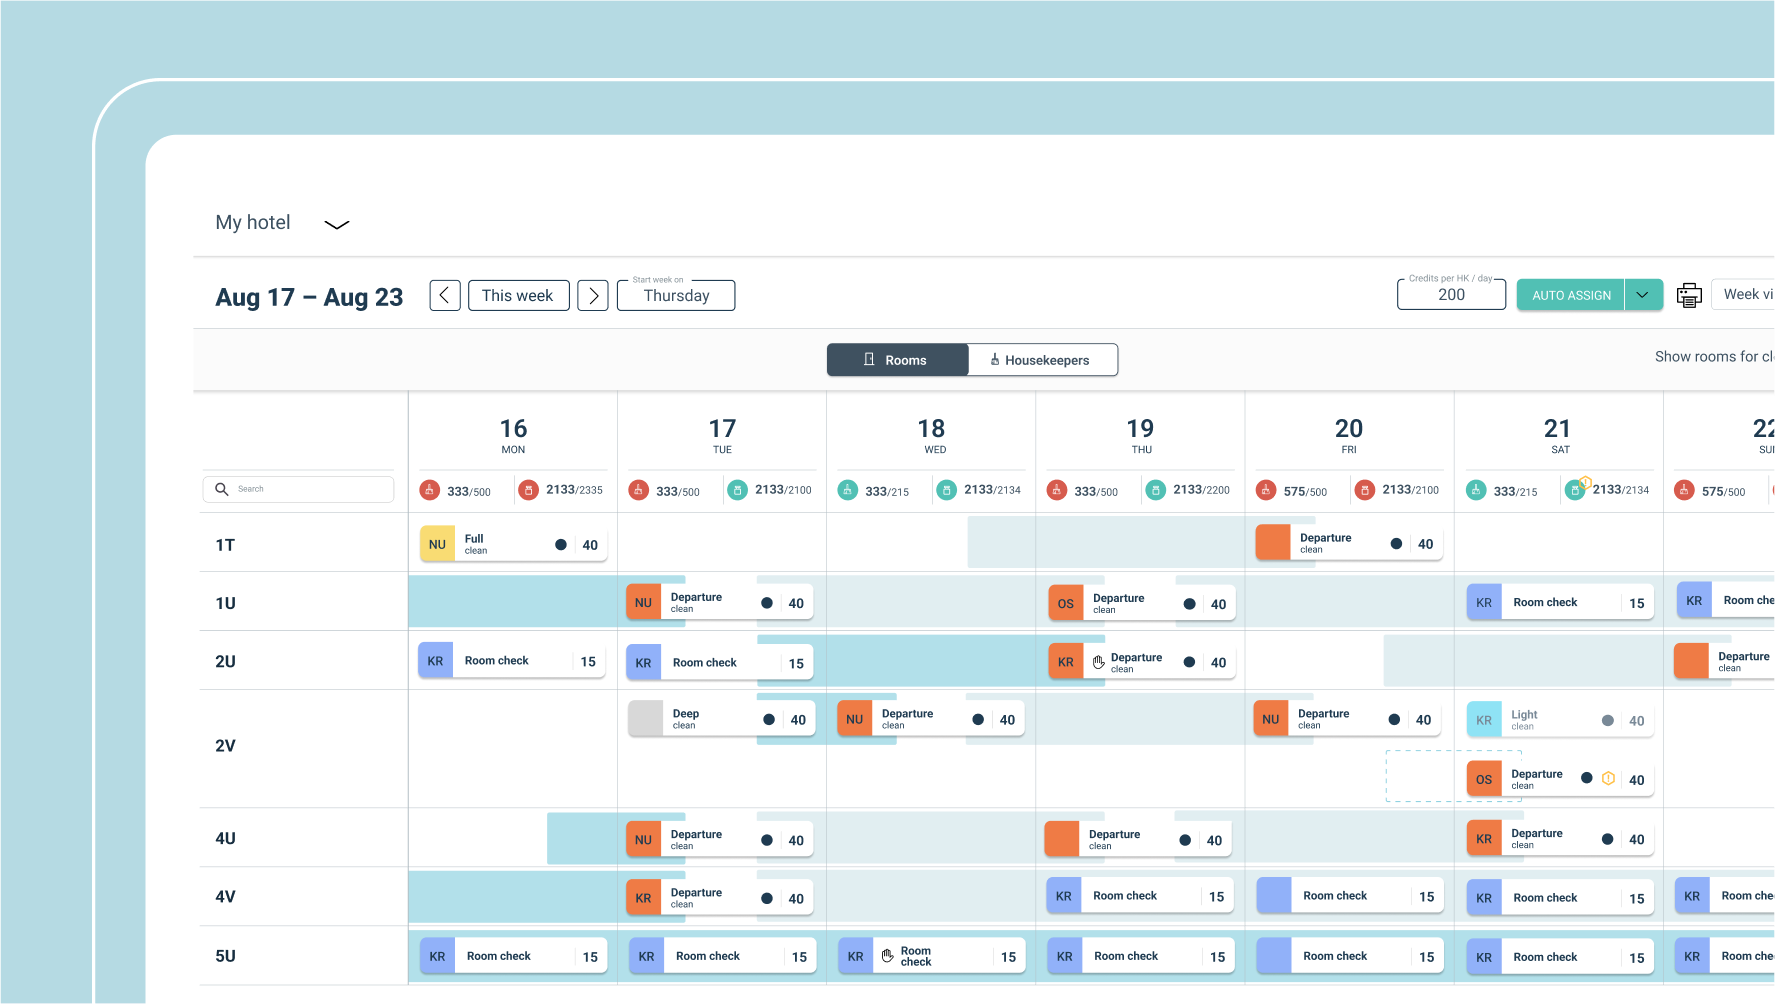Click the AUTO ASSIGN button

point(1570,294)
